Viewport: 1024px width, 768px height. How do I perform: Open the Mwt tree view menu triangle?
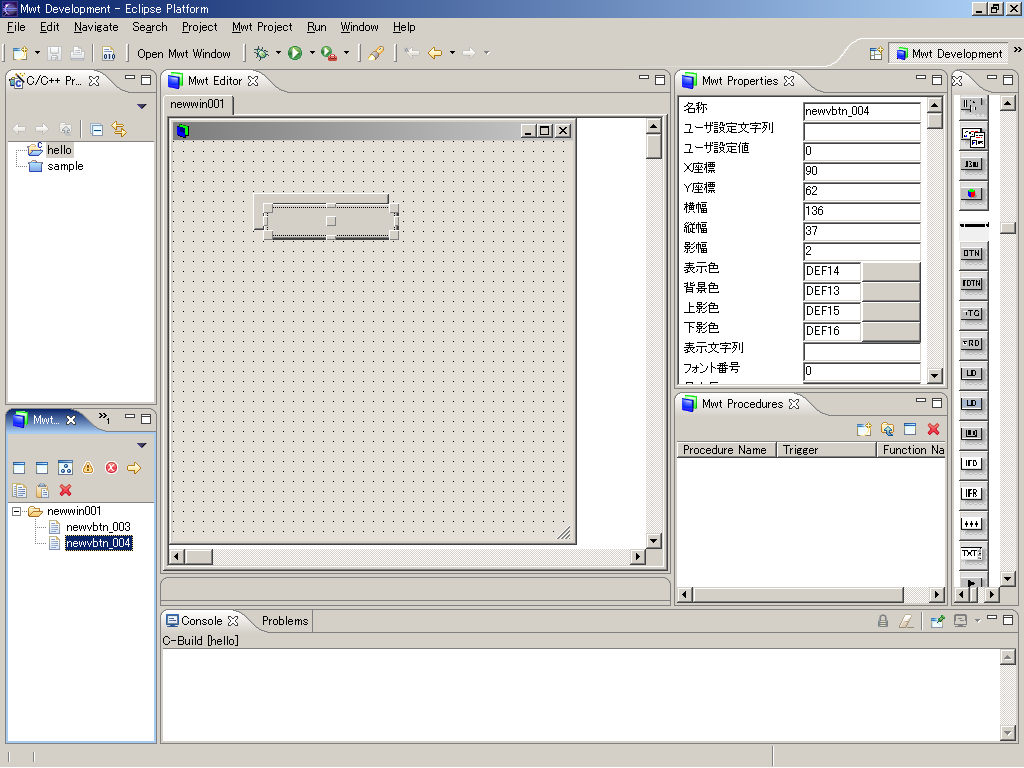coord(142,445)
